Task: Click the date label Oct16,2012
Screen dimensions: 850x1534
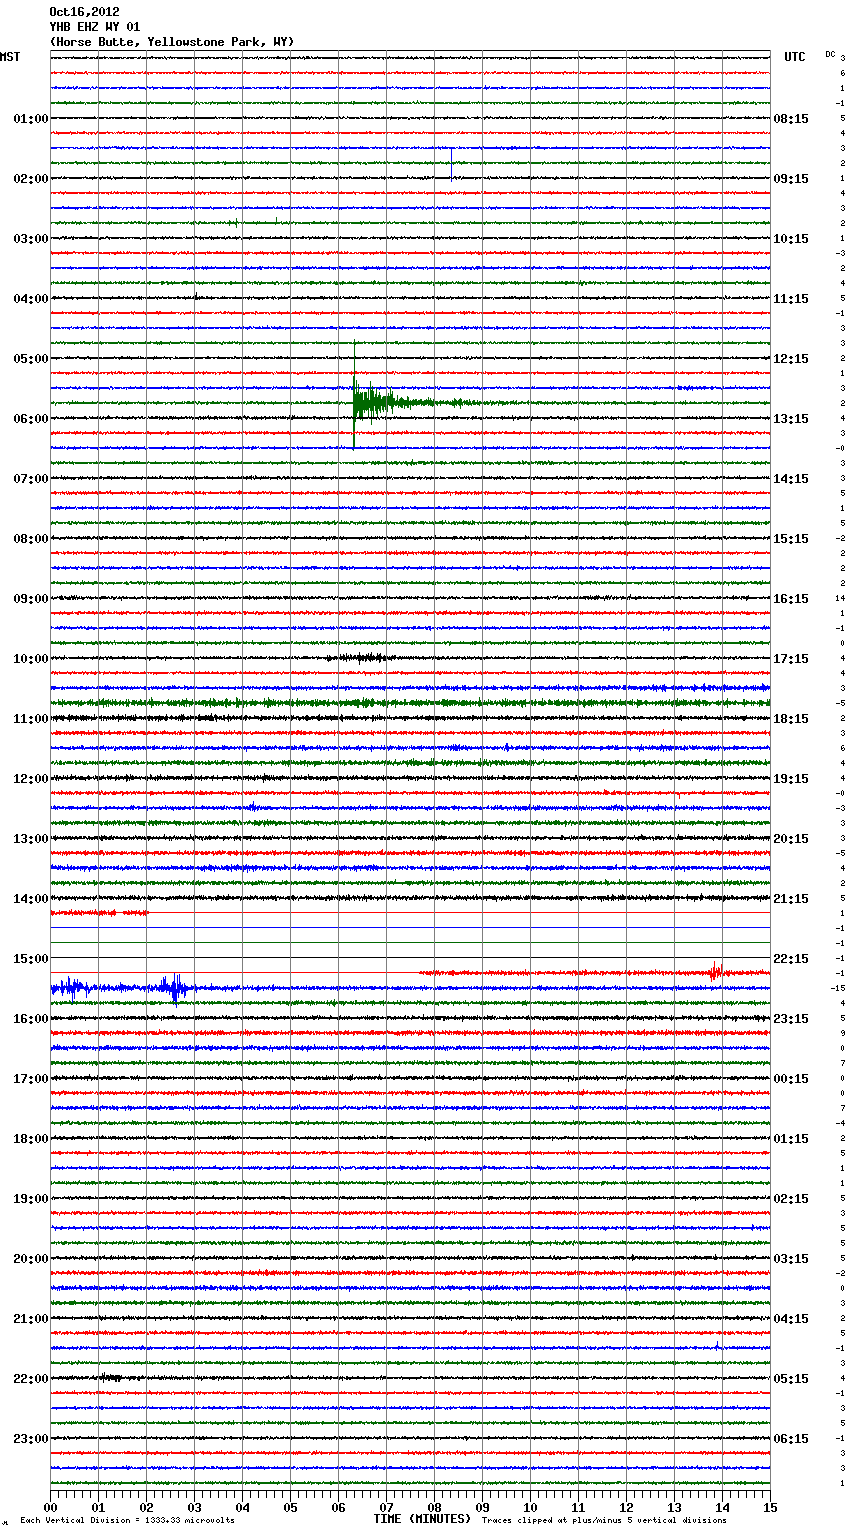Action: coord(84,12)
